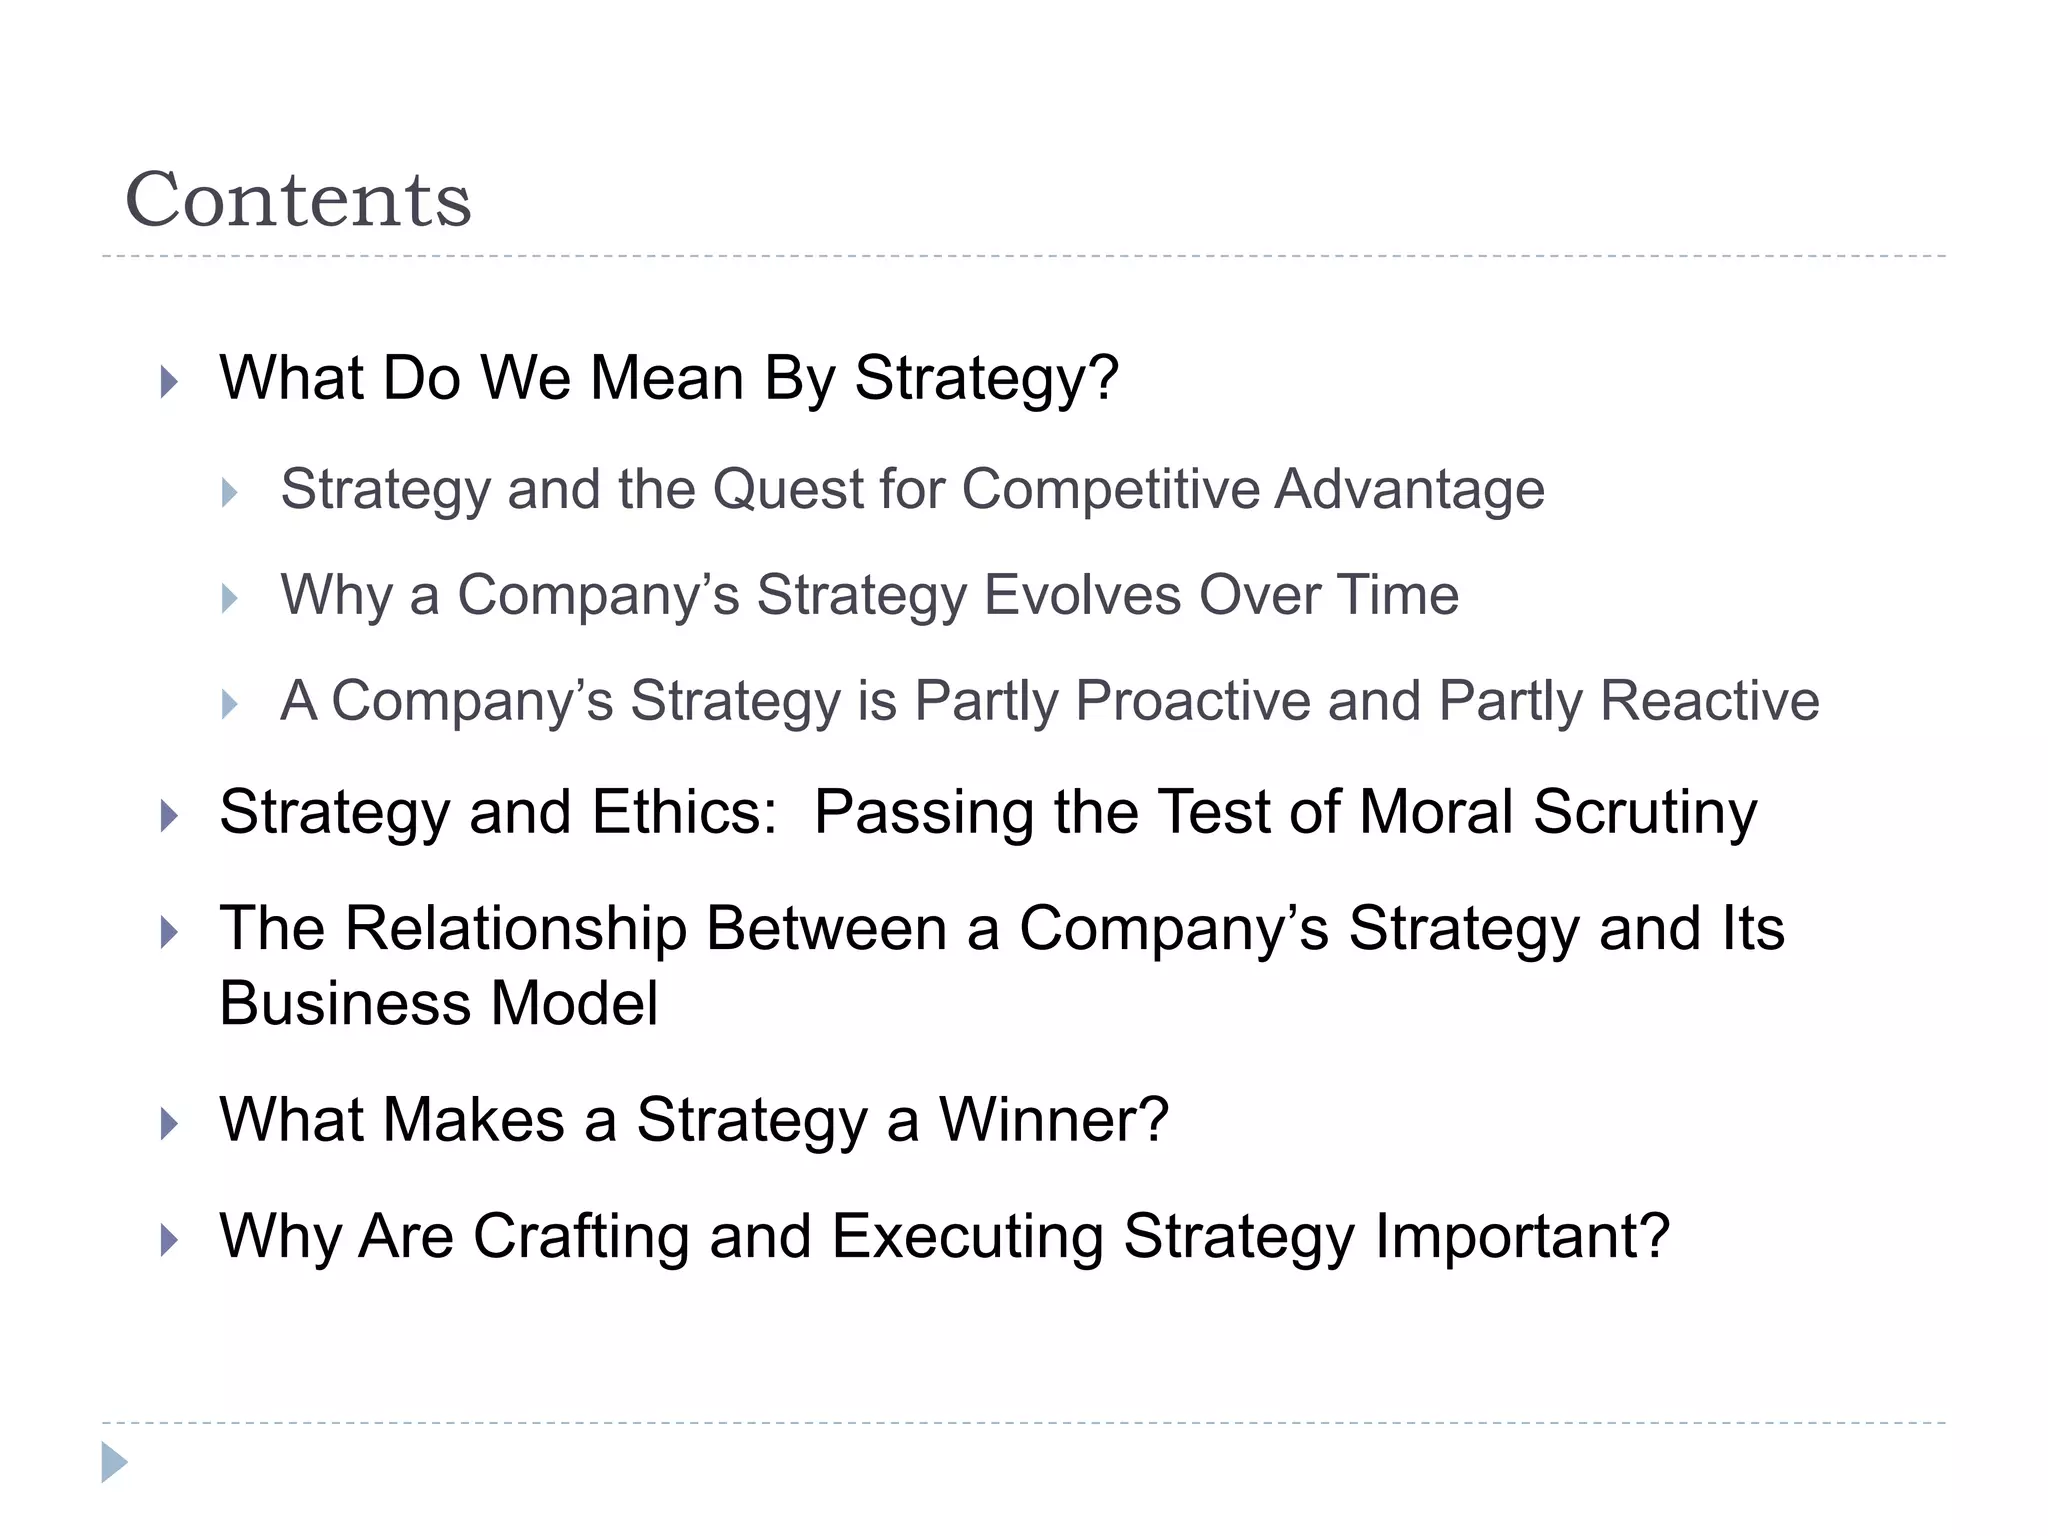Viewport: 2048px width, 1536px height.
Task: Select 'Why a Company's Strategy Evolves Over Time'
Action: point(869,595)
